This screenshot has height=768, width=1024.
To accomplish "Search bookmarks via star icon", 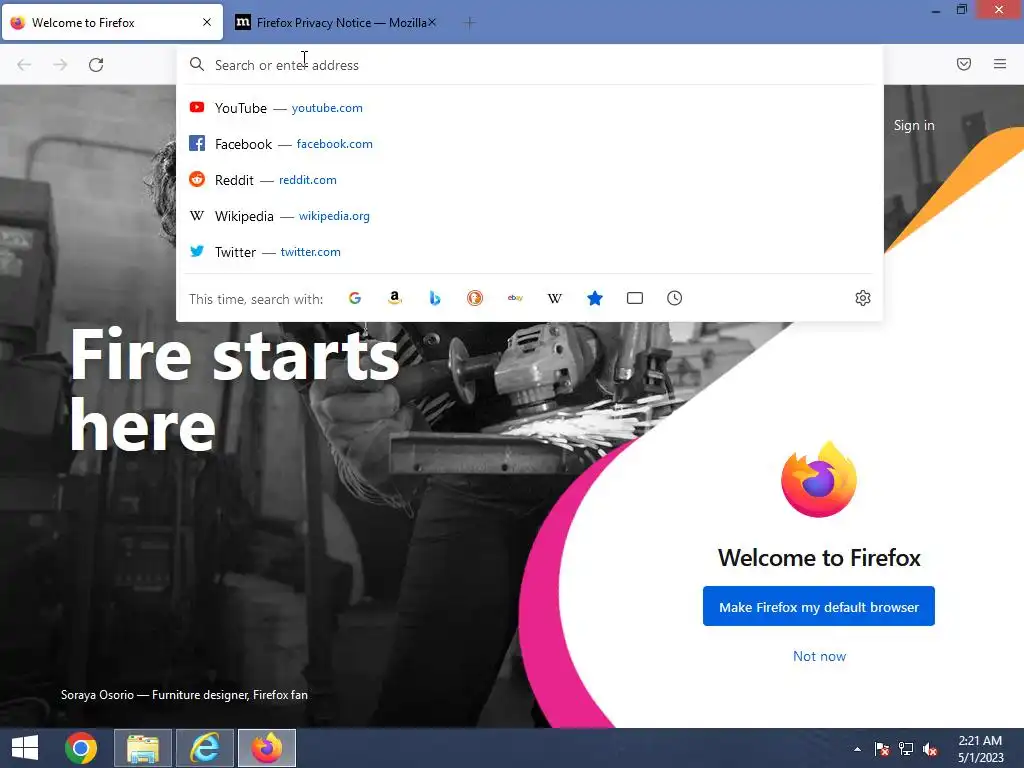I will tap(595, 298).
